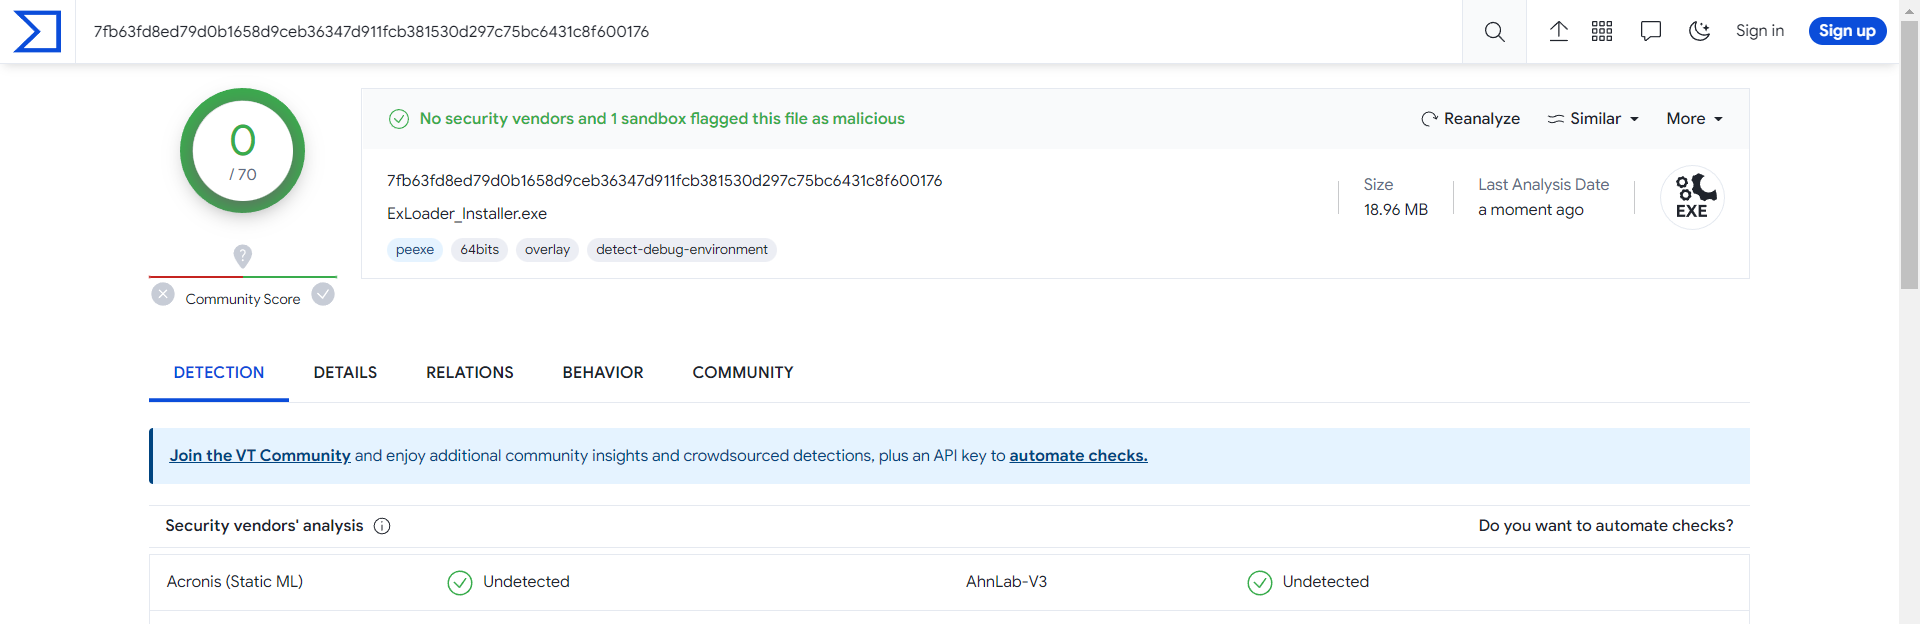Vote negative with Community Score X
1920x624 pixels.
click(x=163, y=295)
